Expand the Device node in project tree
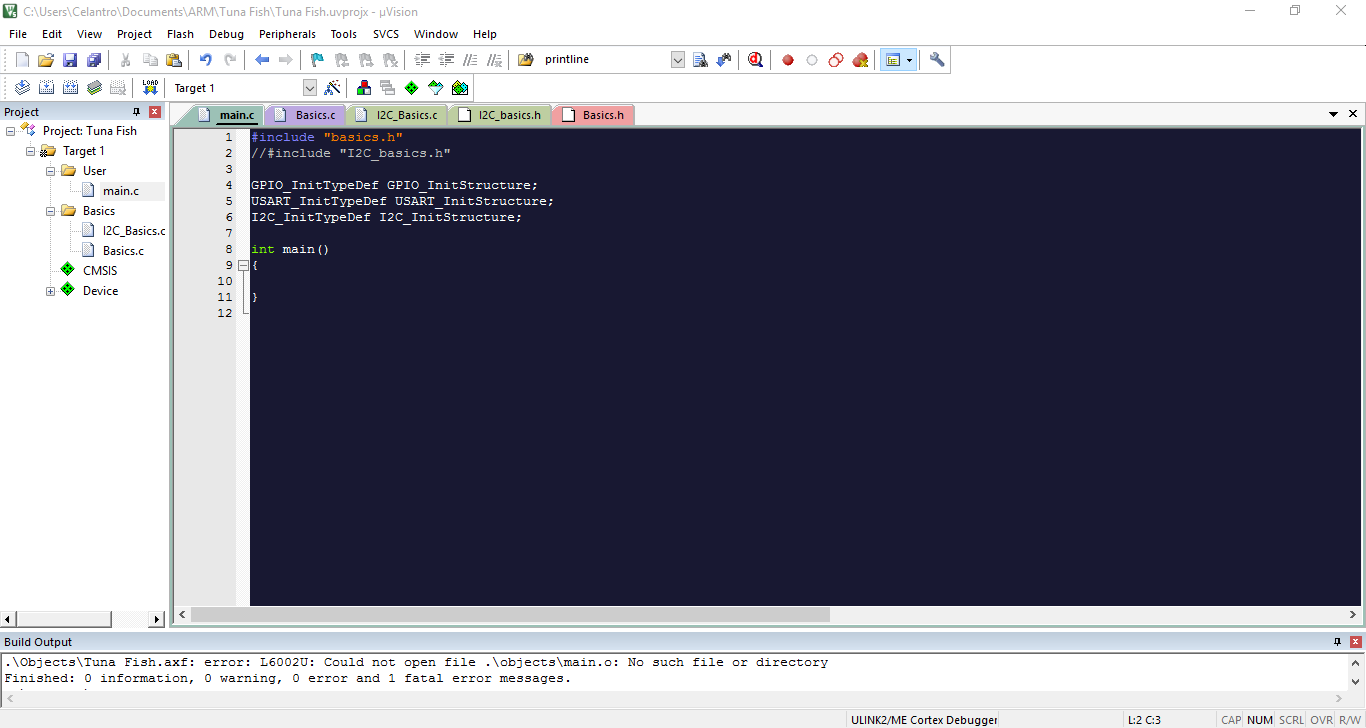 point(51,291)
